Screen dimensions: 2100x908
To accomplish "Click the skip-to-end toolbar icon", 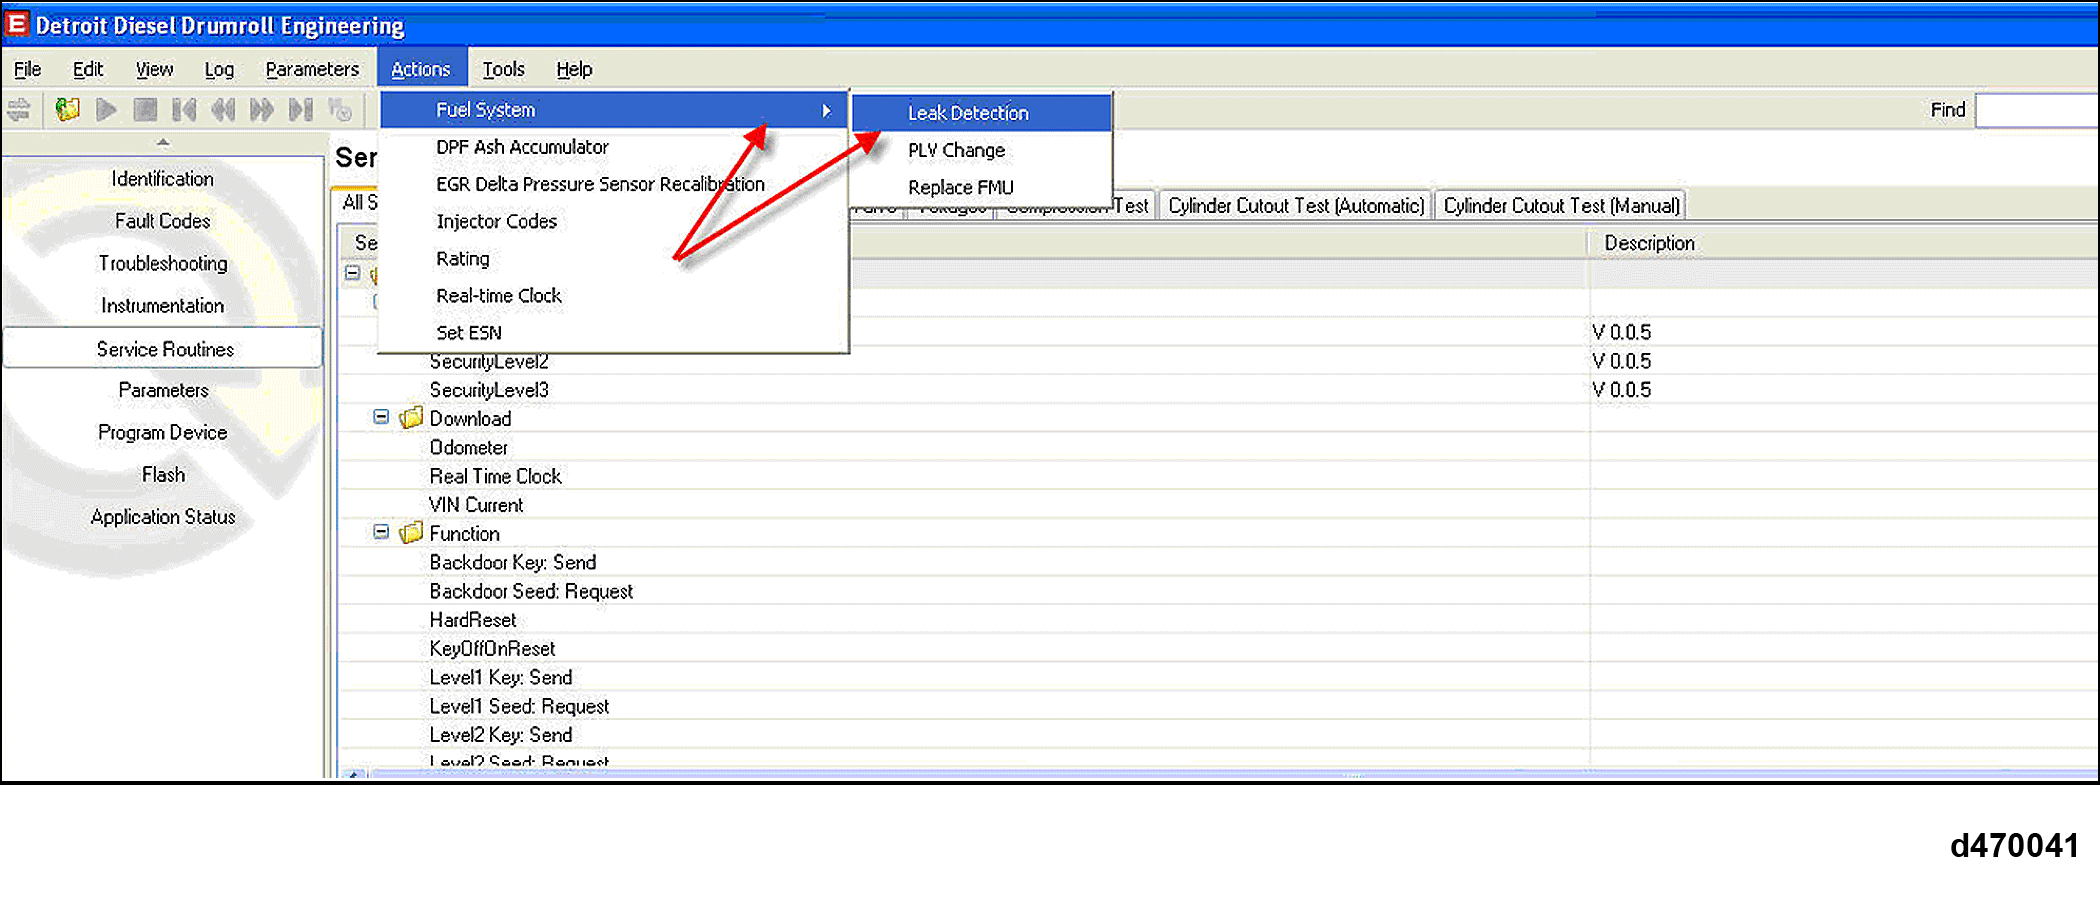I will click(301, 109).
